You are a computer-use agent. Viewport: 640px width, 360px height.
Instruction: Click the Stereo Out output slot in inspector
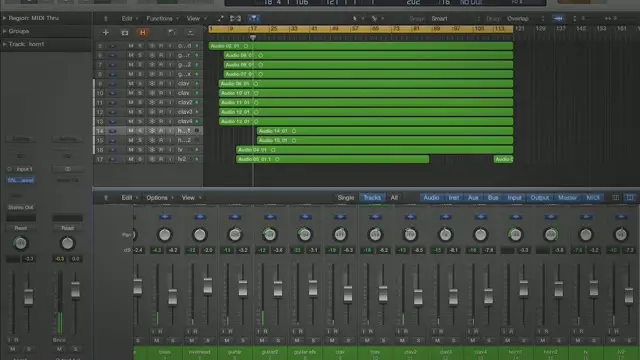tap(20, 207)
